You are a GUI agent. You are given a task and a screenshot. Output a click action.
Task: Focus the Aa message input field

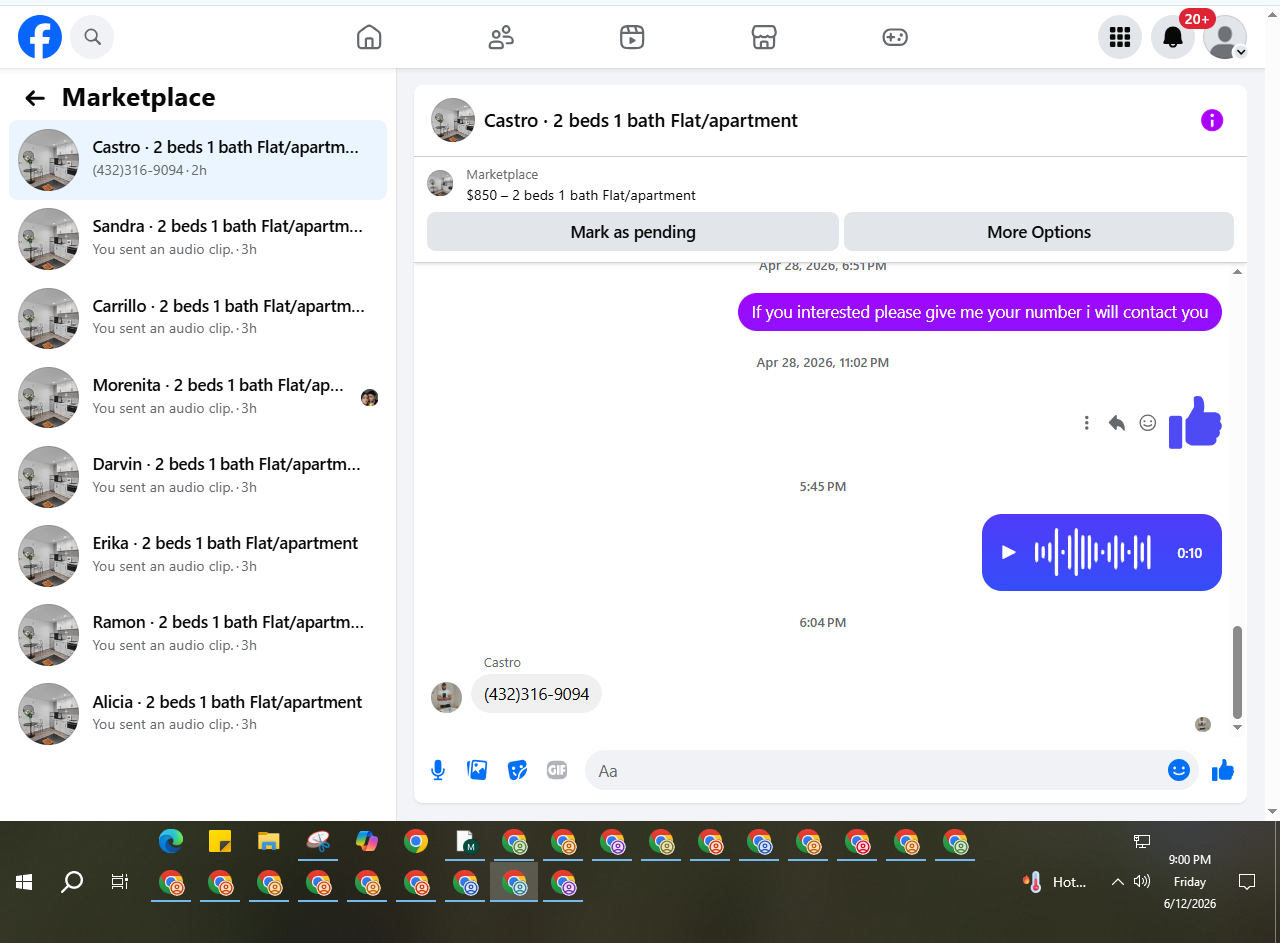876,770
